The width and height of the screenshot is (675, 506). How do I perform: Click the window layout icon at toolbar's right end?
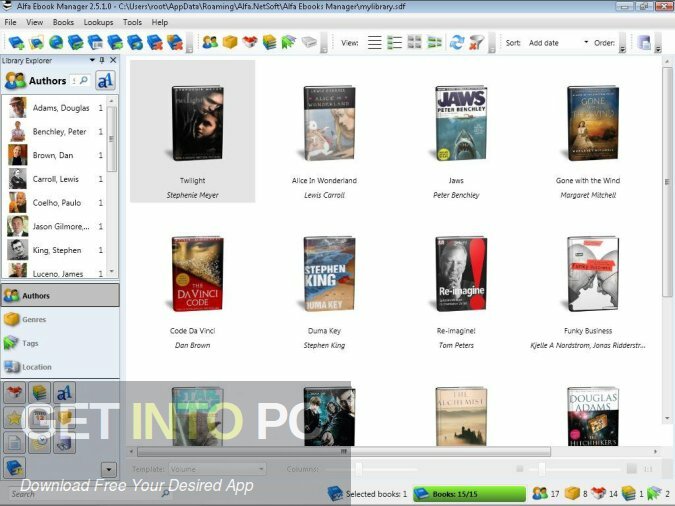pos(644,43)
